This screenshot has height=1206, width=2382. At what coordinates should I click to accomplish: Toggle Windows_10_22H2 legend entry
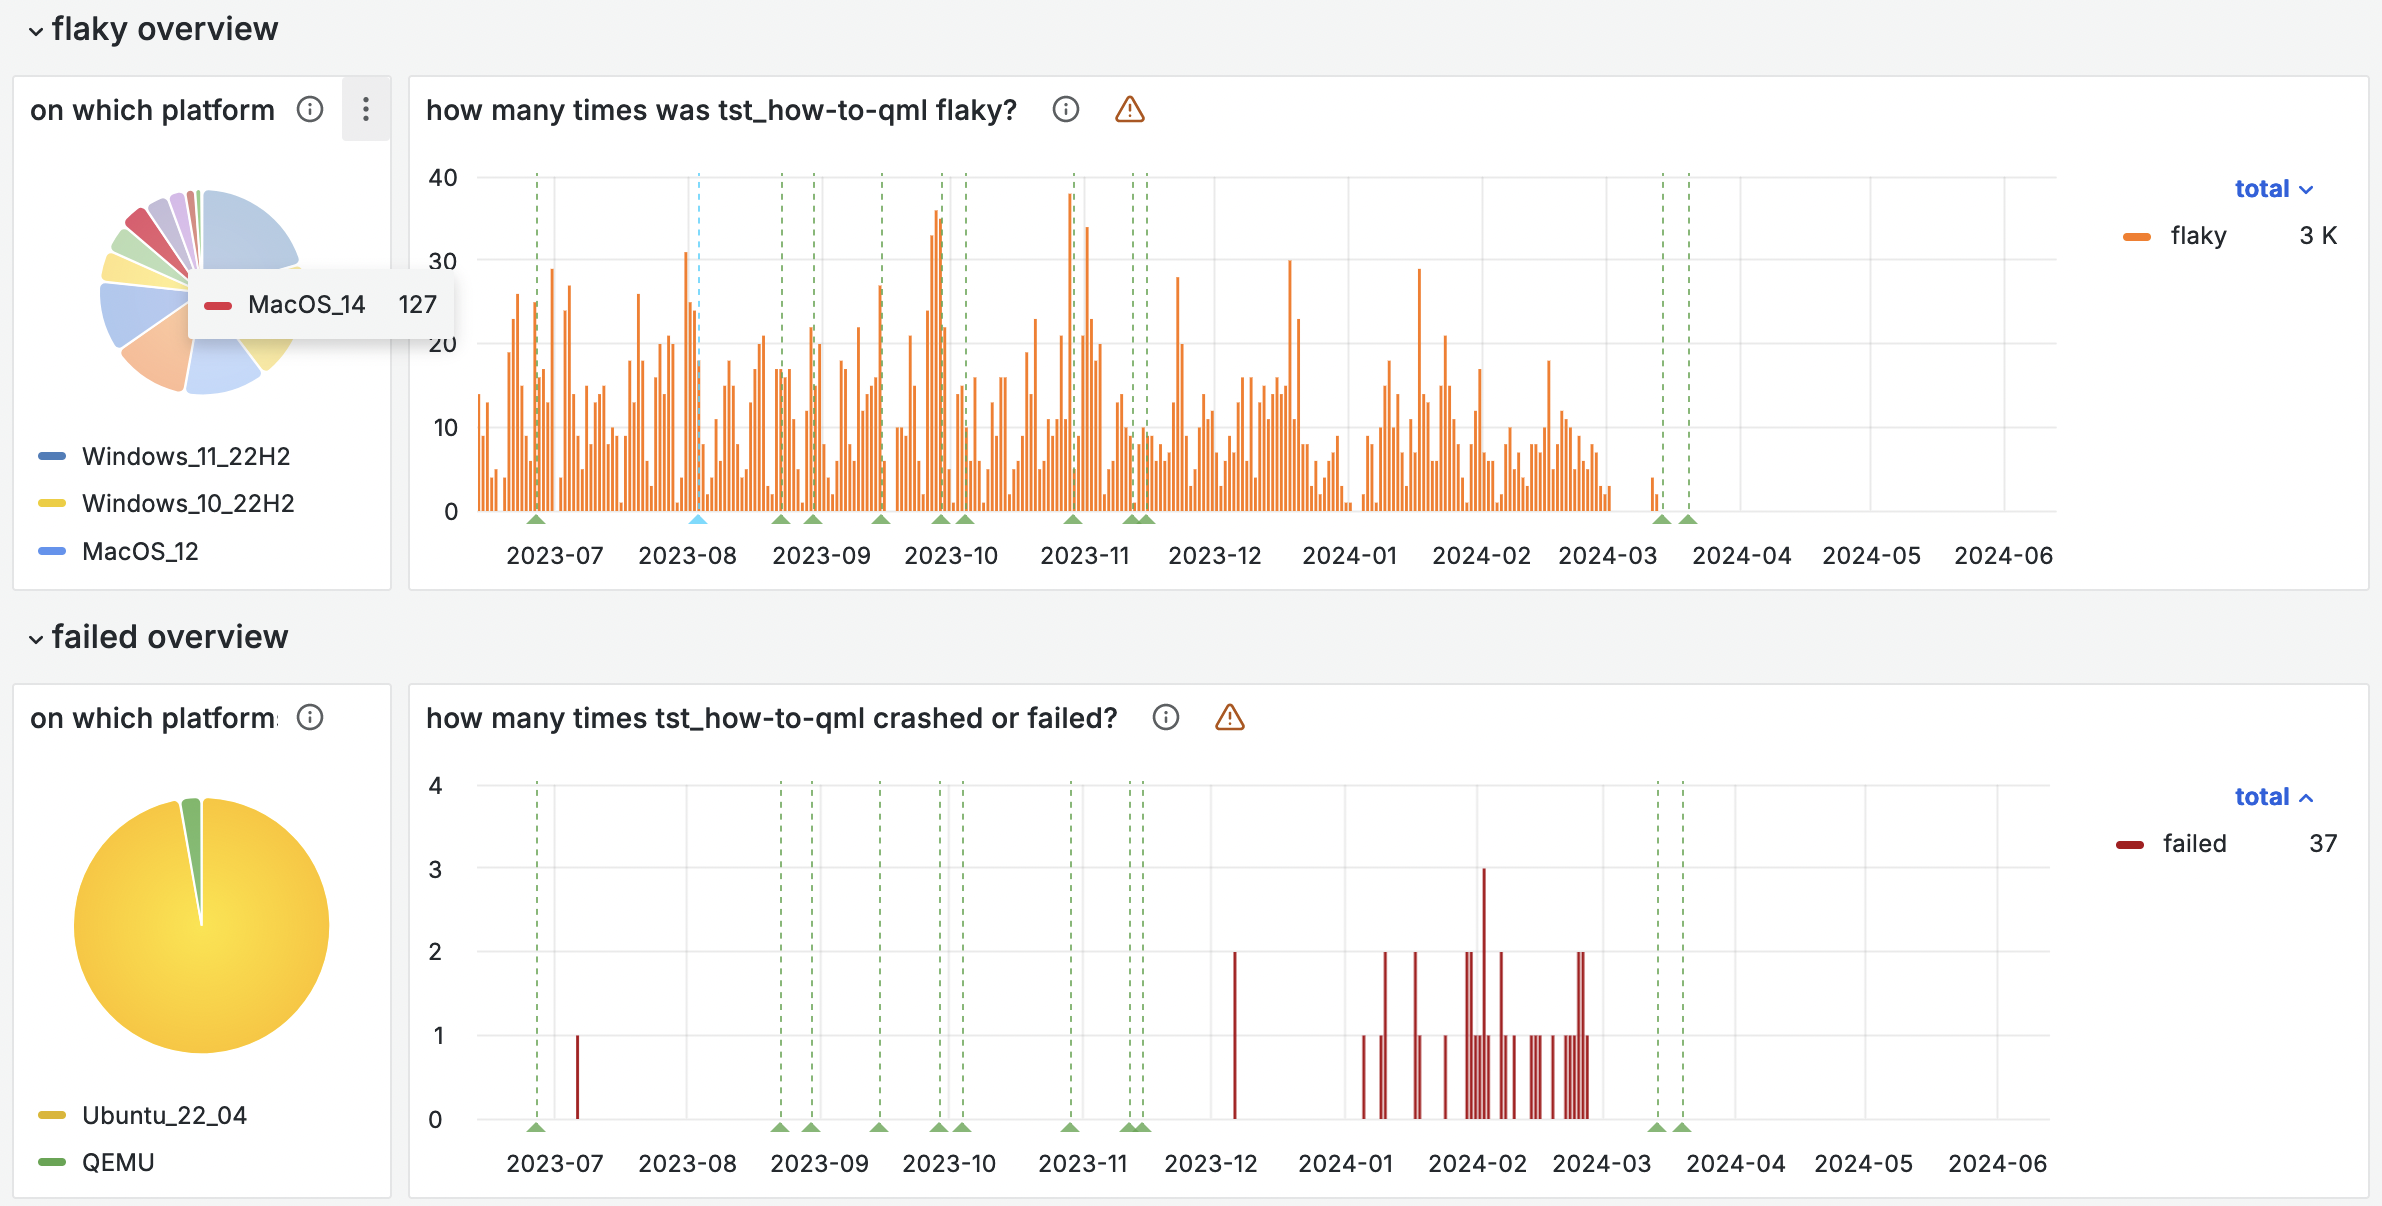(x=188, y=503)
